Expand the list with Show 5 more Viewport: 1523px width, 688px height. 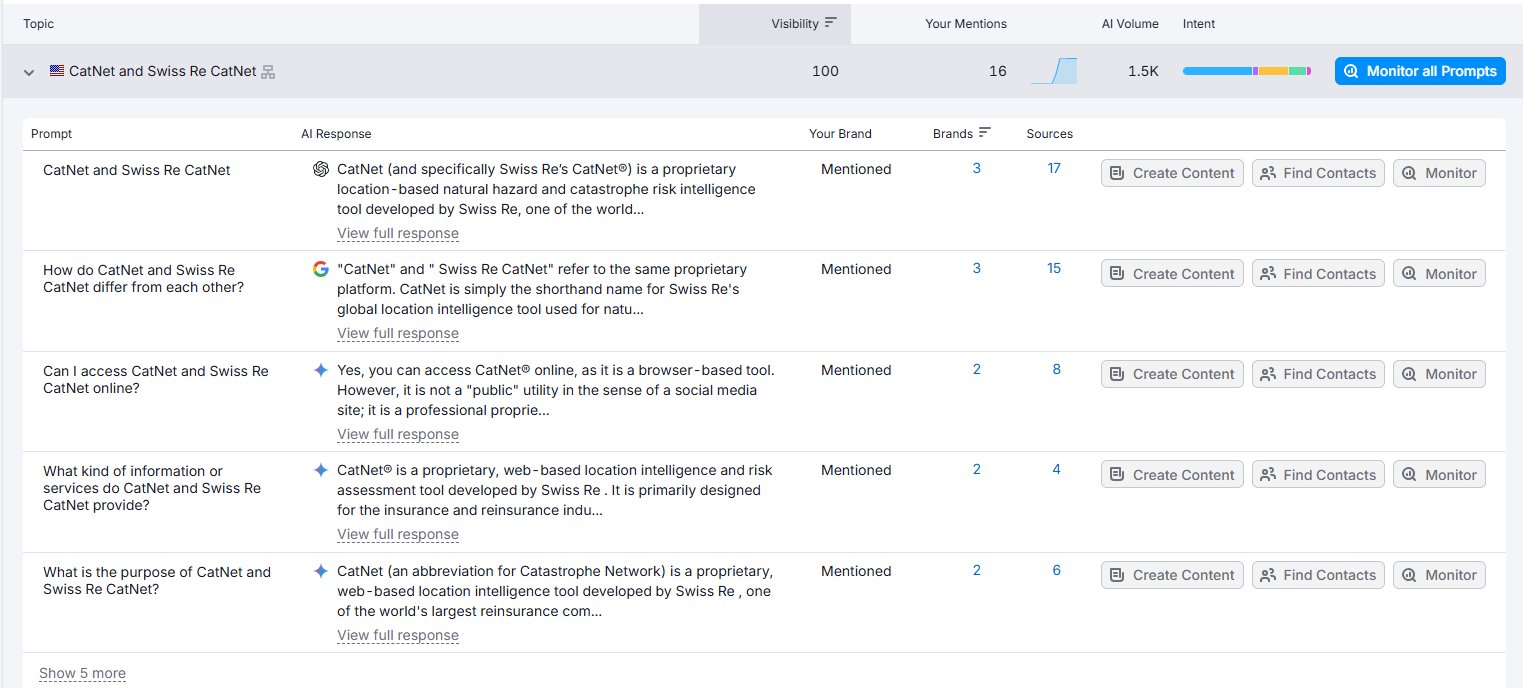[82, 673]
